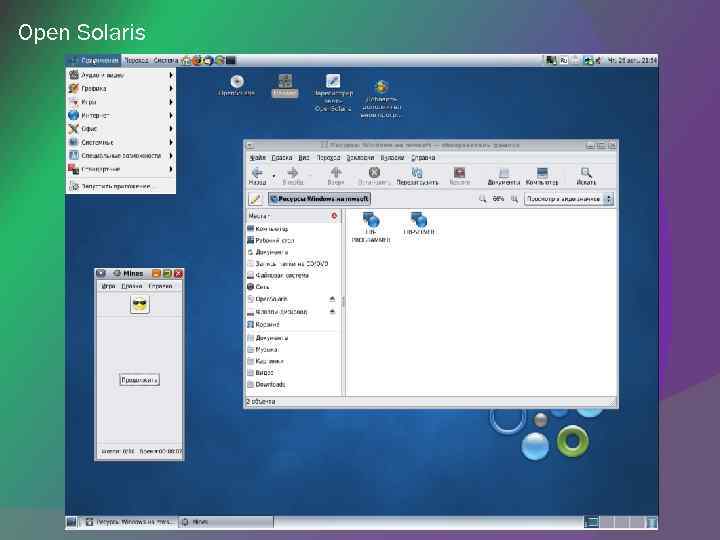Open the view mode (Просмотр) dropdown

[568, 199]
